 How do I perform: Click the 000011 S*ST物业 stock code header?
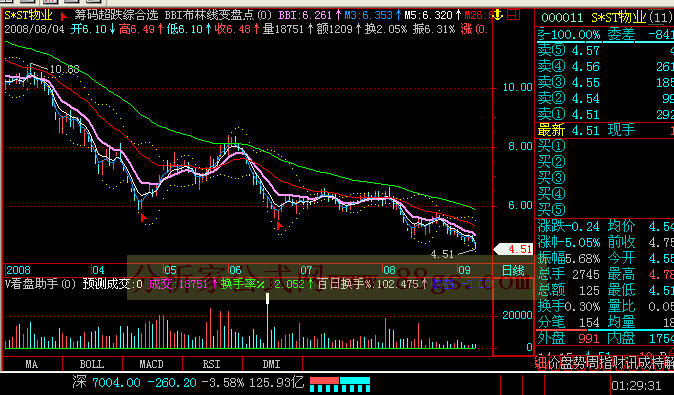(x=606, y=18)
